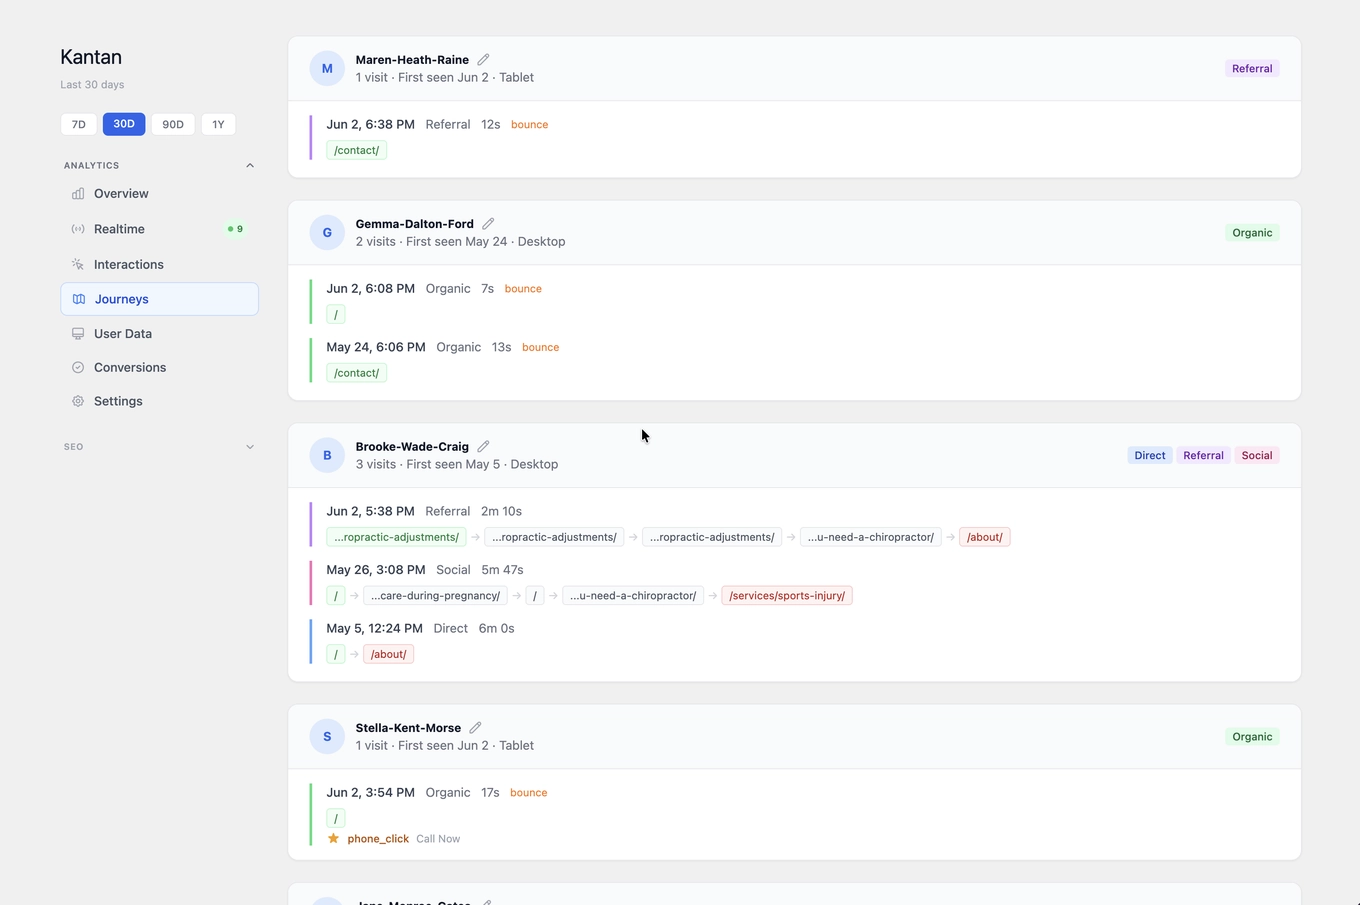
Task: Click ...care-during-pregnancy/ page chip
Action: (435, 595)
